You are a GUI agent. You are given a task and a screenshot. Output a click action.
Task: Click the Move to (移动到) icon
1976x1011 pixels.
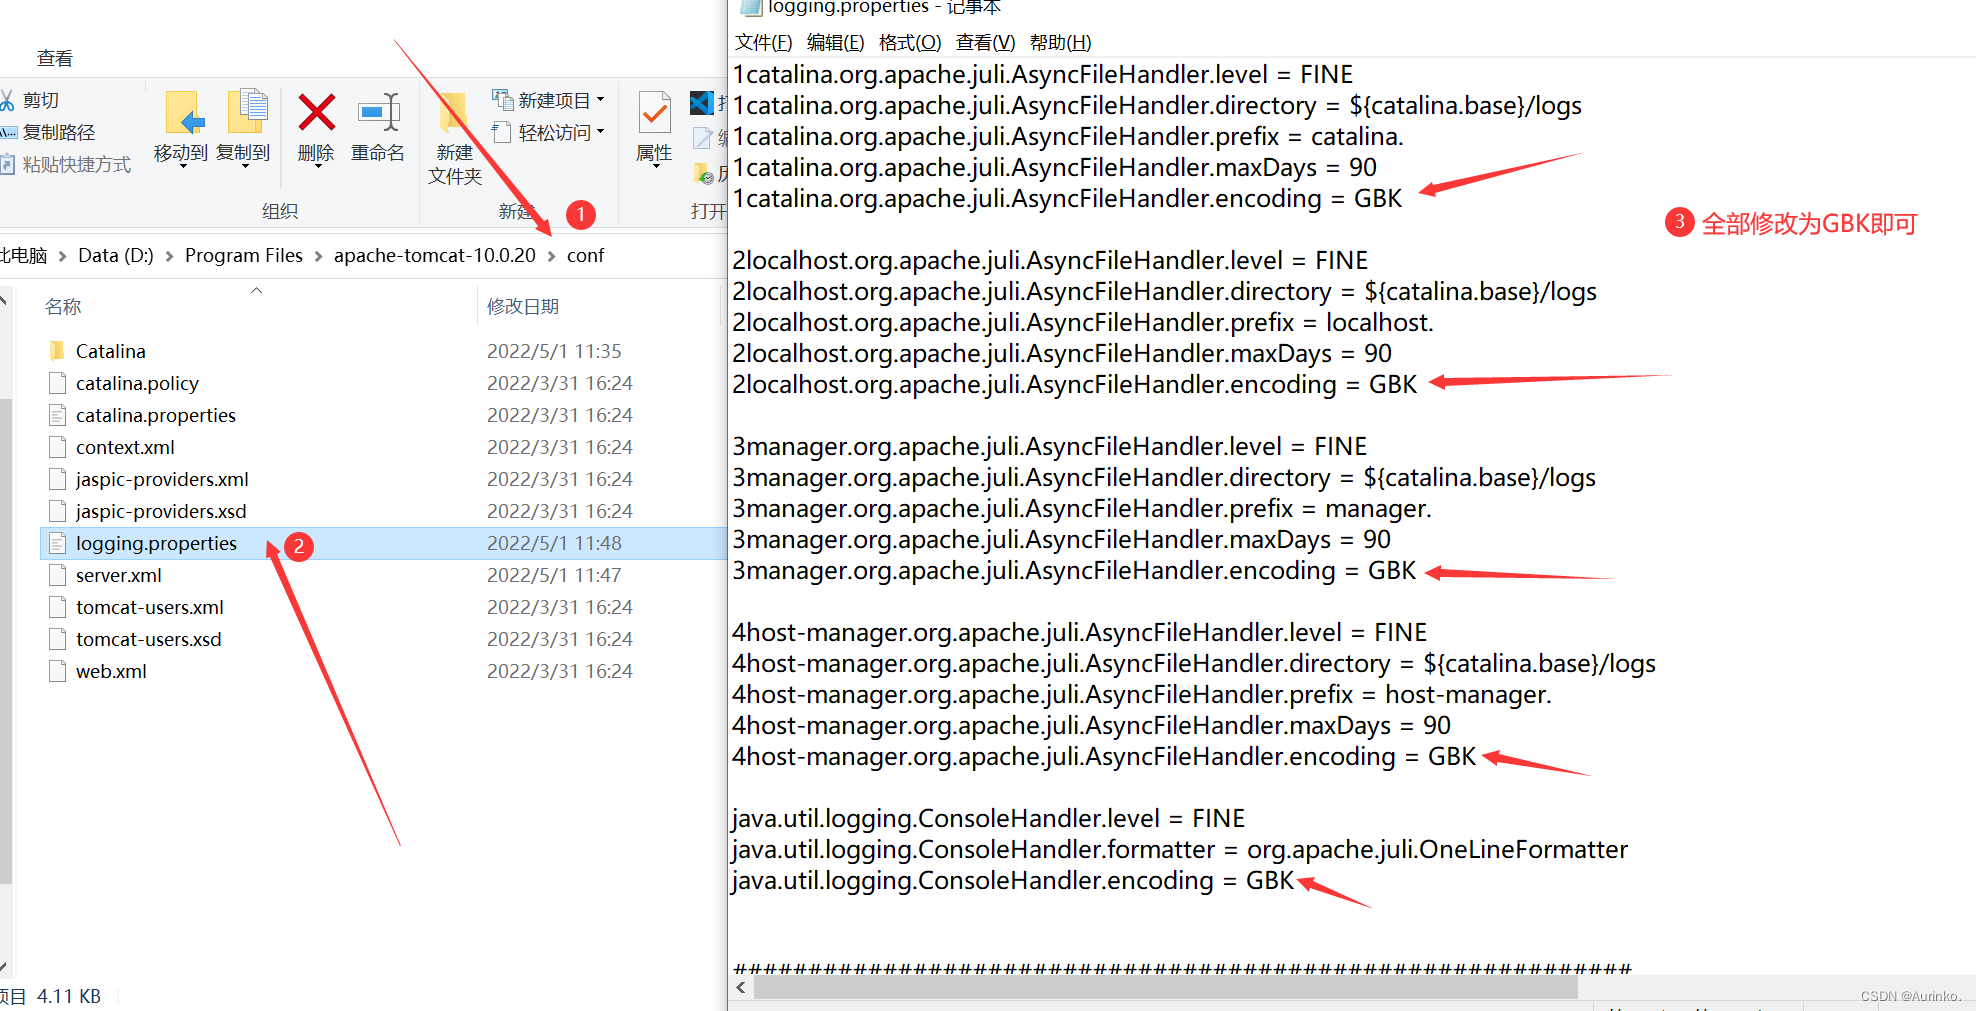click(x=183, y=112)
